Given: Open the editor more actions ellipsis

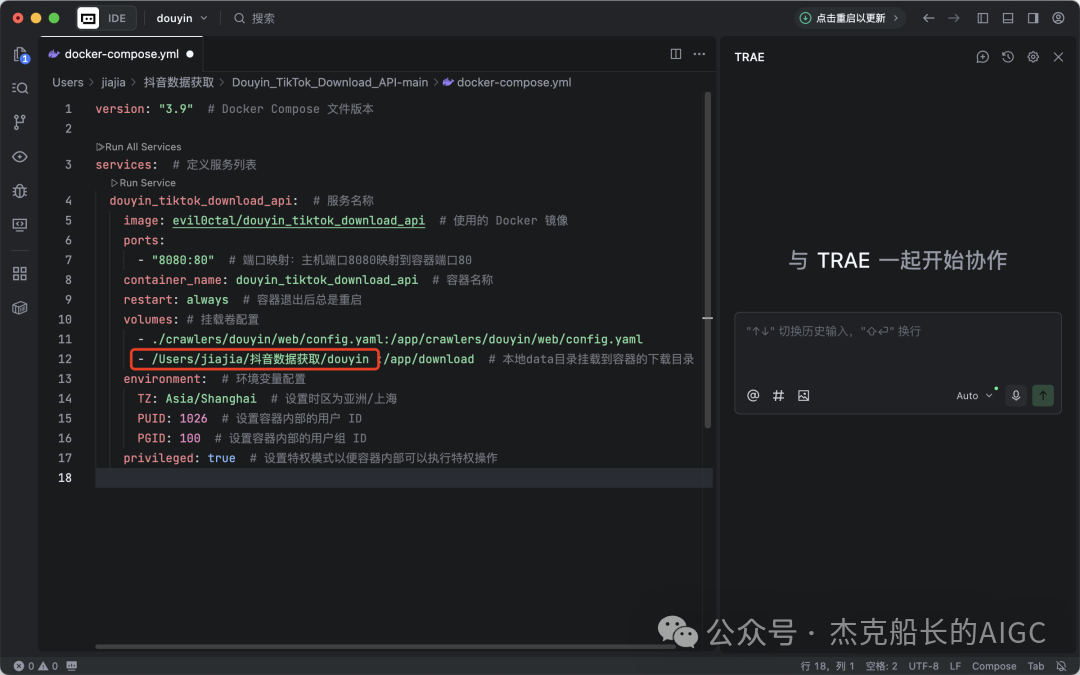Looking at the screenshot, I should click(699, 54).
